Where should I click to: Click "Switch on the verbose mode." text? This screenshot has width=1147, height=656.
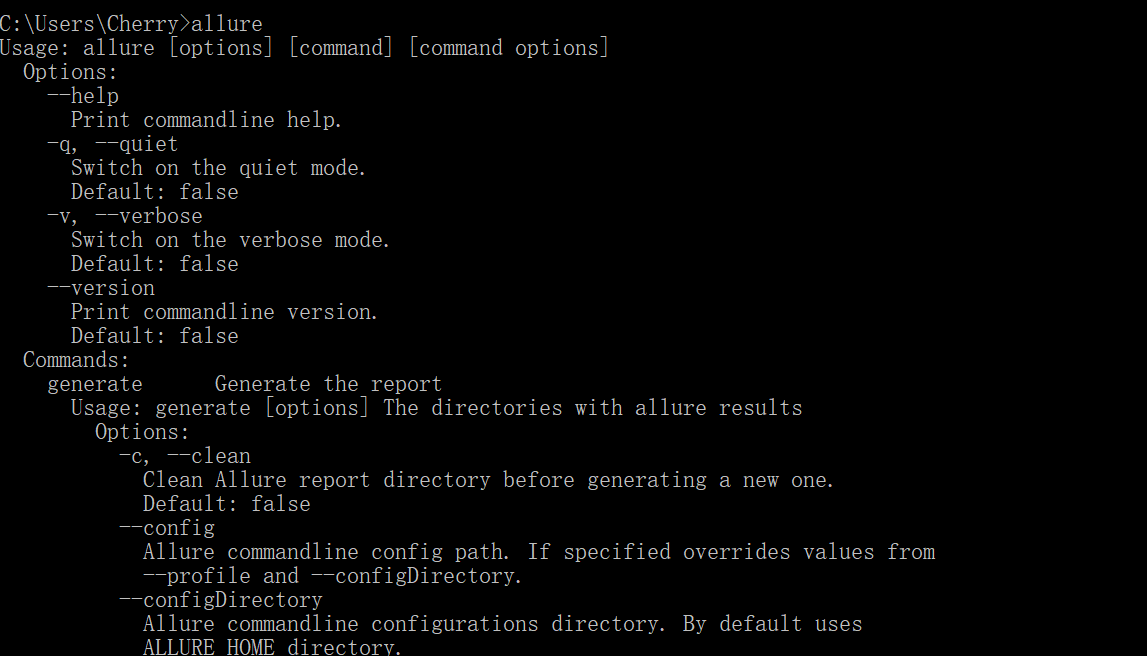[x=230, y=239]
